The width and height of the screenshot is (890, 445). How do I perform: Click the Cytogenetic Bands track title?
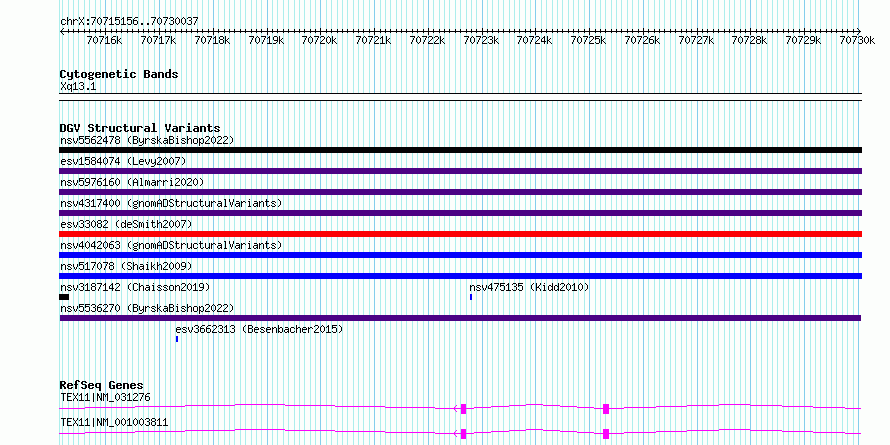pyautogui.click(x=119, y=74)
